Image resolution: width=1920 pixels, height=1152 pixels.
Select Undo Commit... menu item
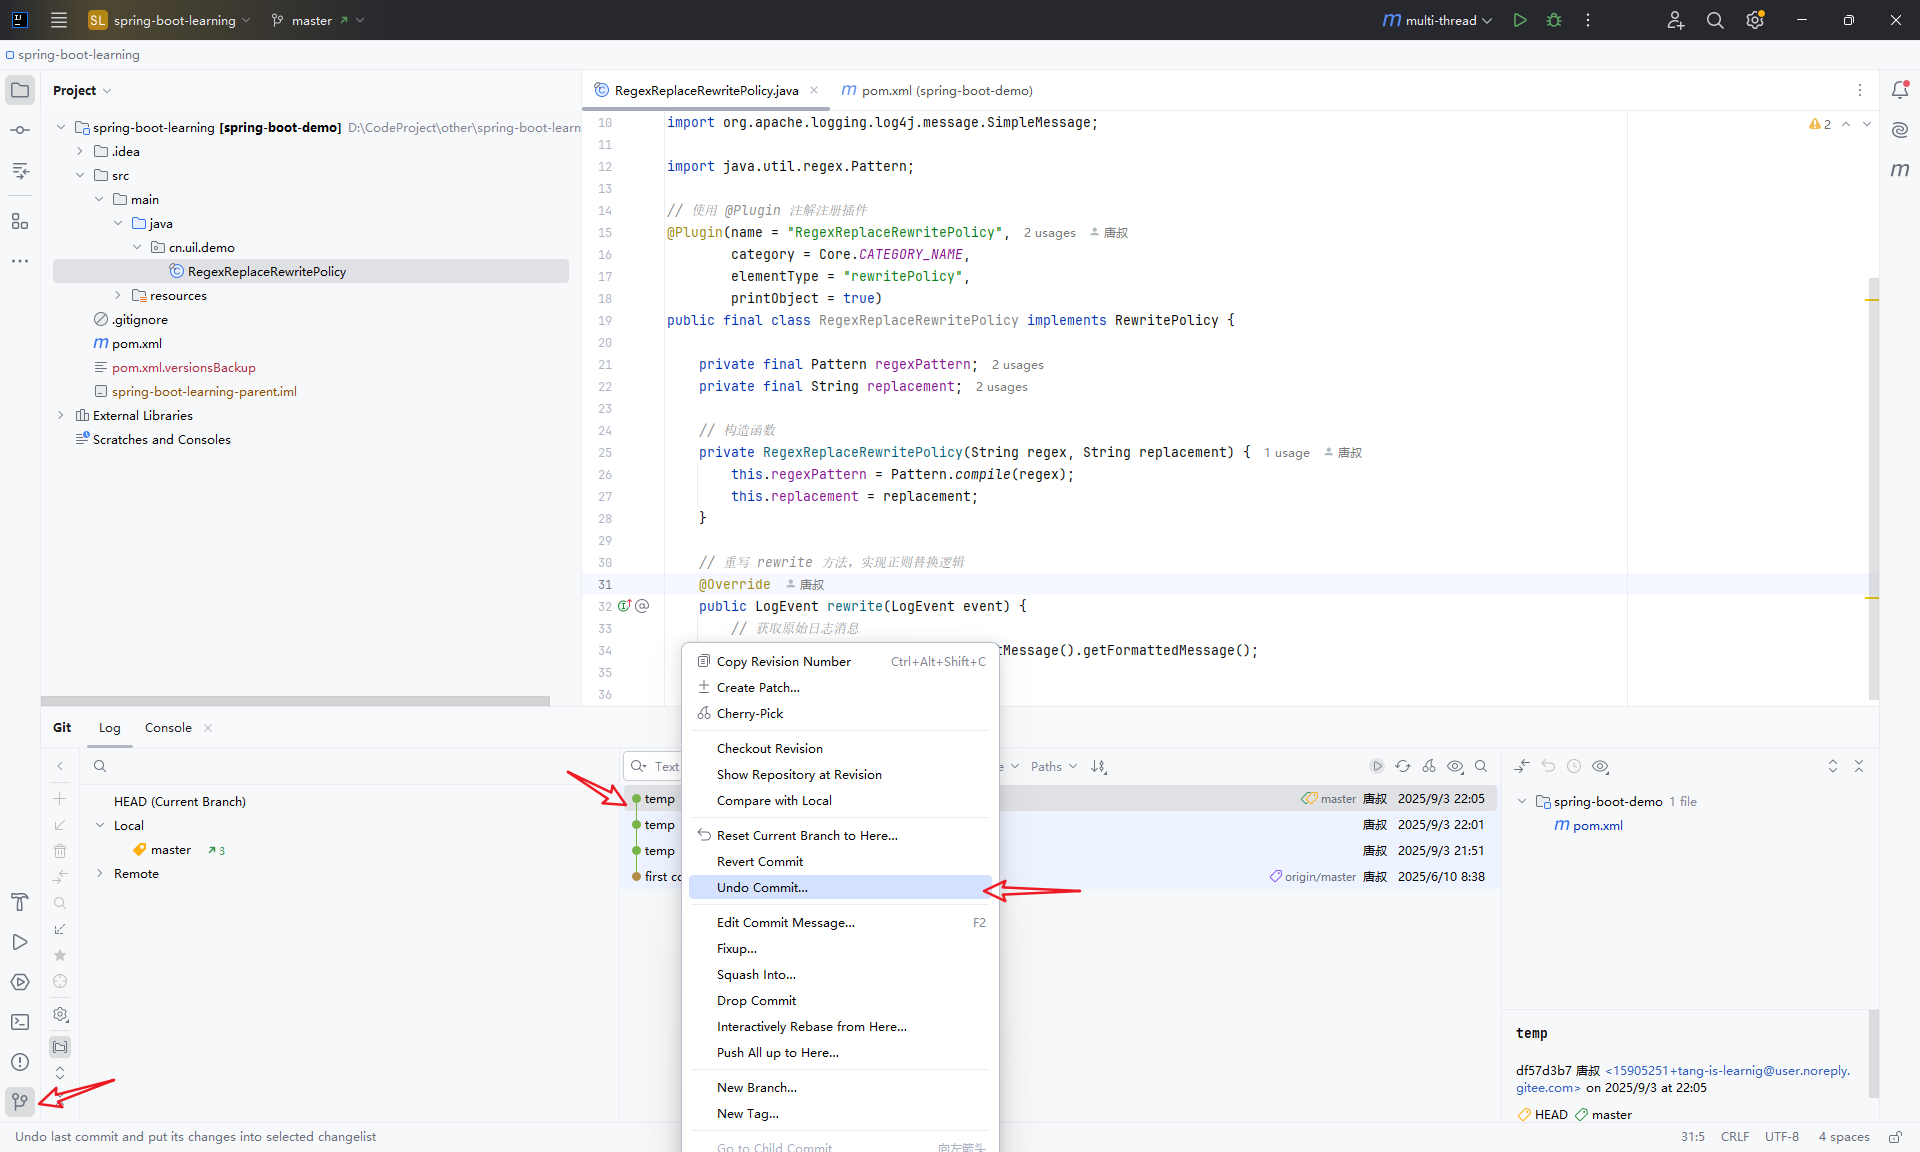tap(762, 887)
